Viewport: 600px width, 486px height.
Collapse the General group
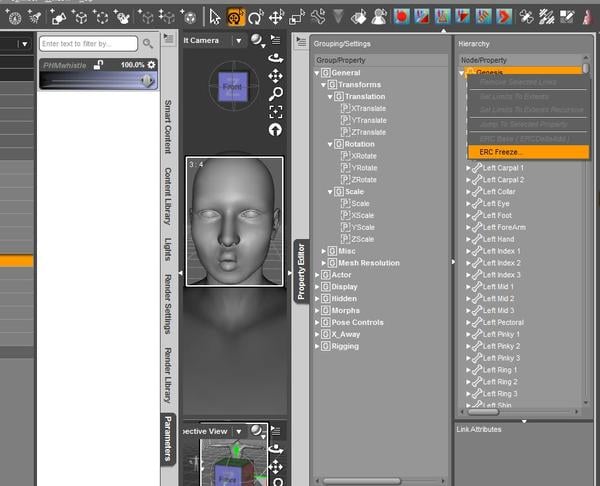317,73
